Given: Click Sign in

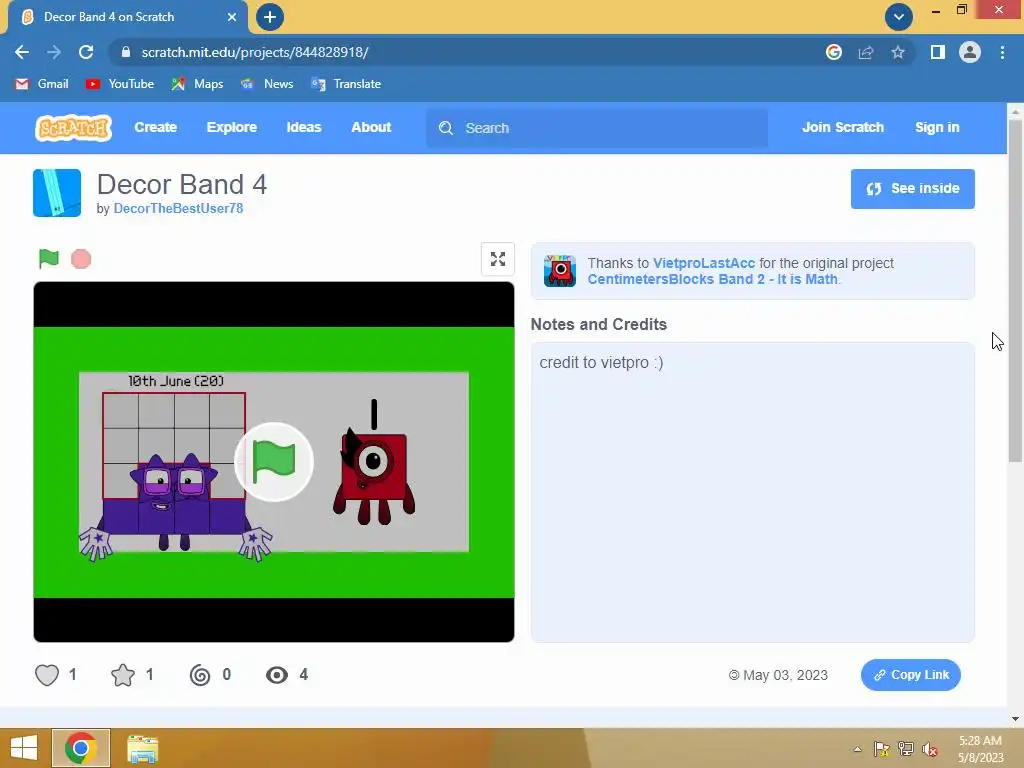Looking at the screenshot, I should tap(937, 127).
